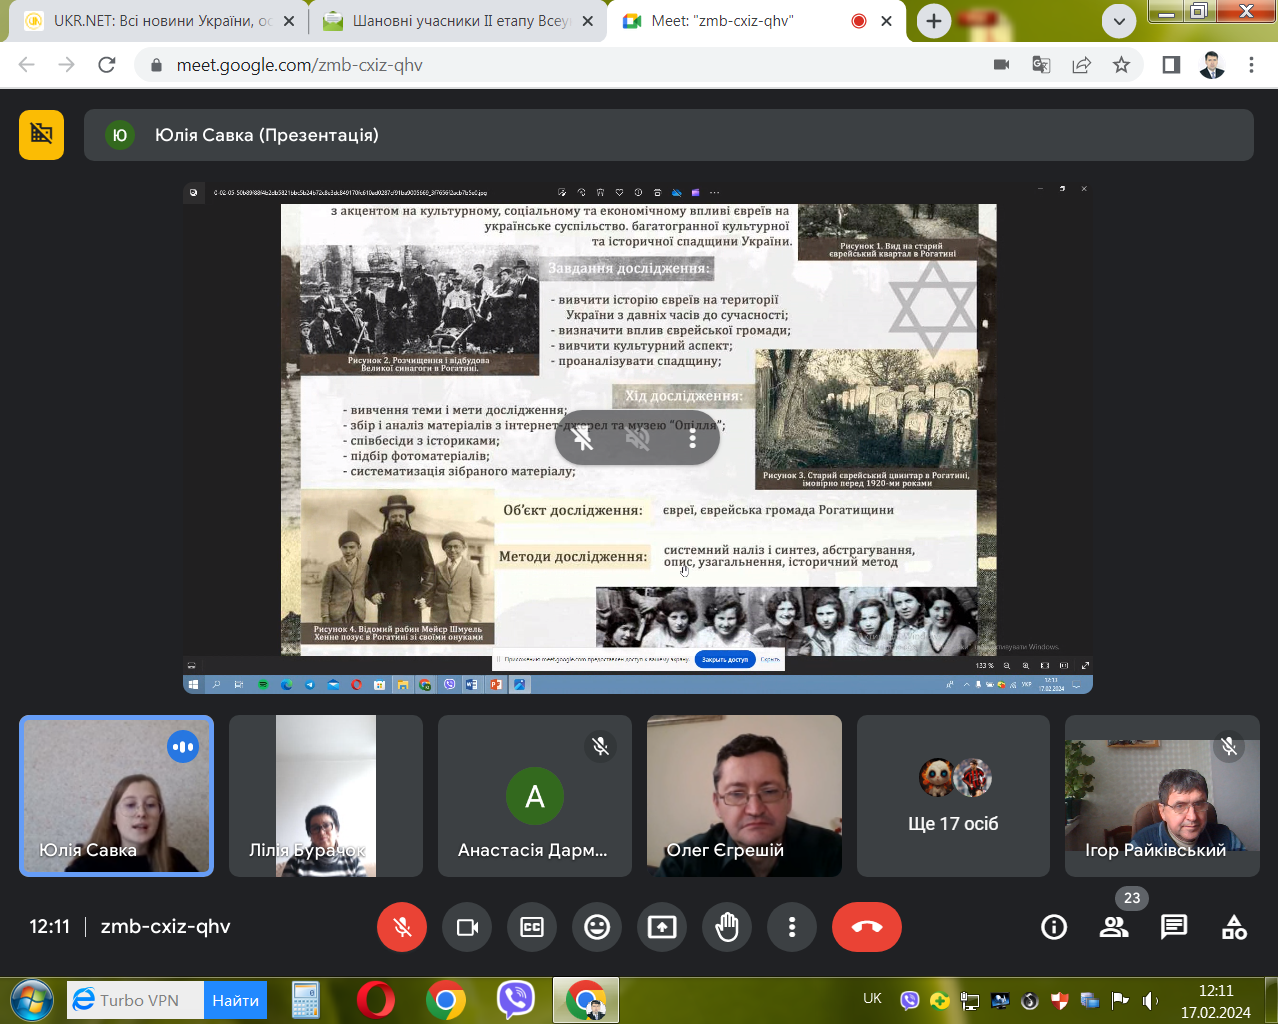Click the present now icon
This screenshot has width=1278, height=1024.
point(662,927)
